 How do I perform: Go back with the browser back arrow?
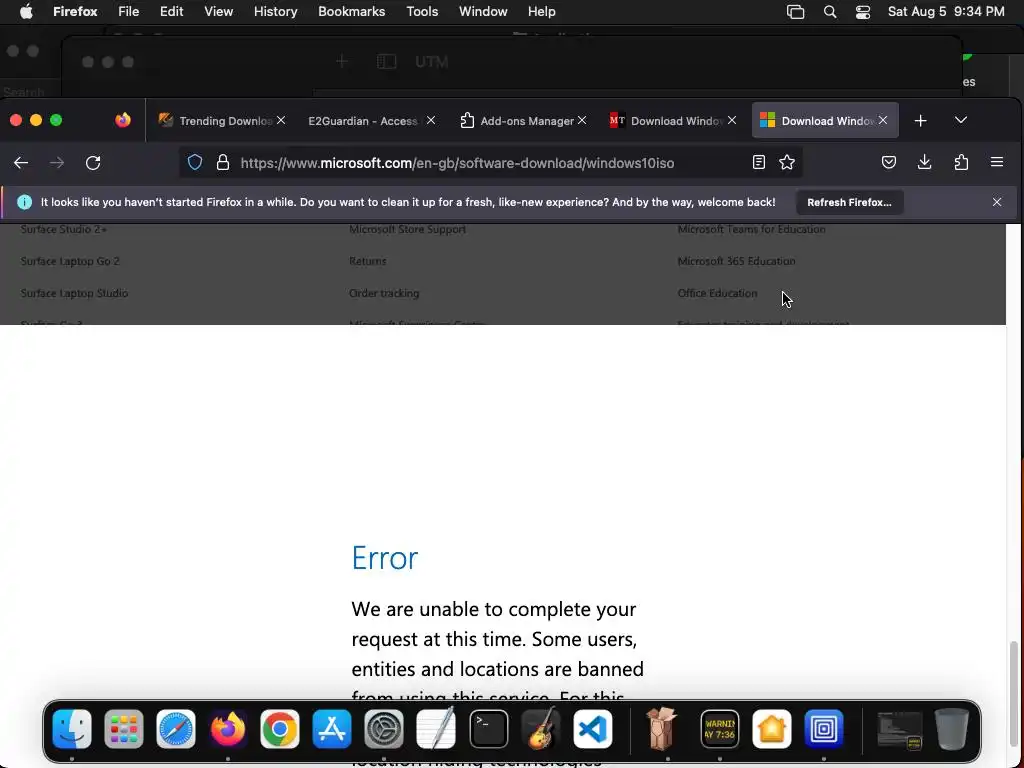pos(21,163)
